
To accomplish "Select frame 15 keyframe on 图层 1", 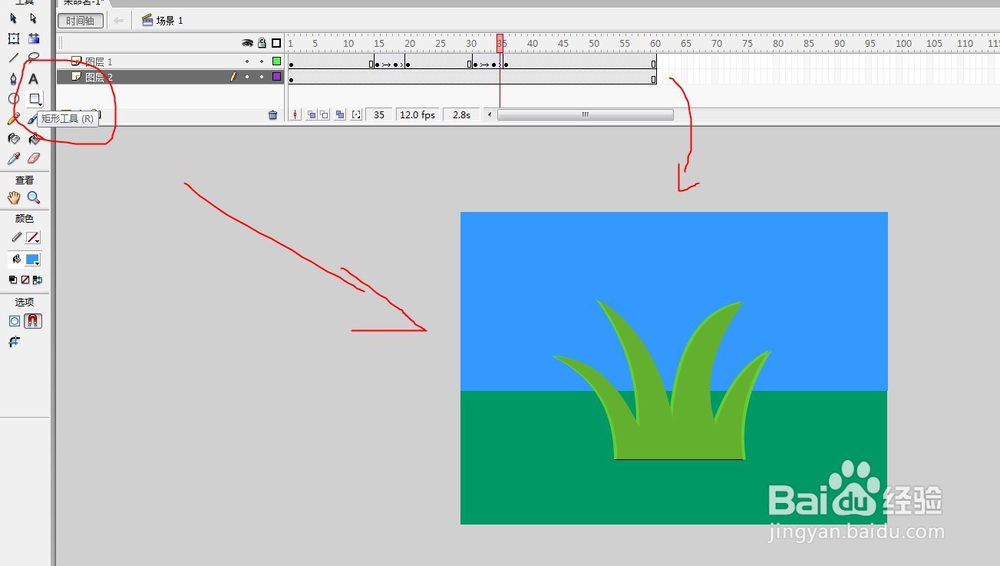I will point(377,63).
